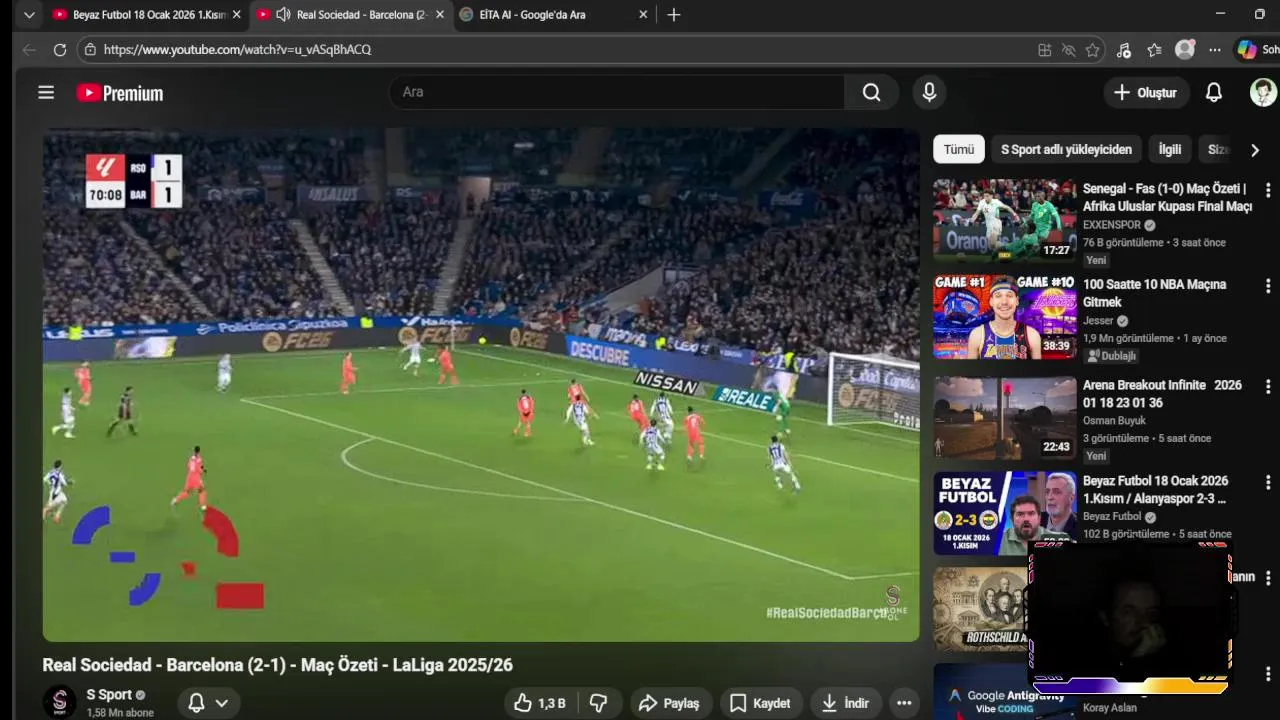Close the EİTA AI tab
Image resolution: width=1280 pixels, height=720 pixels.
pos(643,15)
